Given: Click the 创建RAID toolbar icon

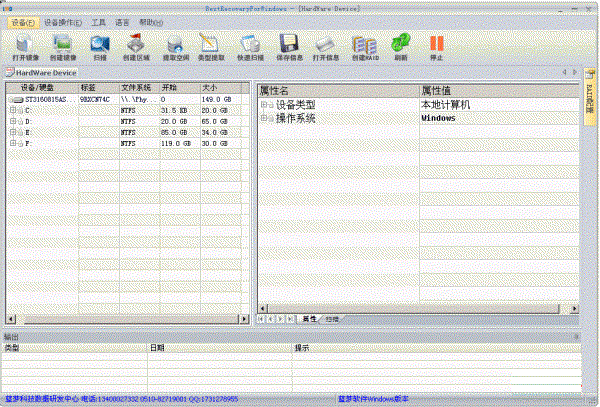Looking at the screenshot, I should (x=365, y=43).
